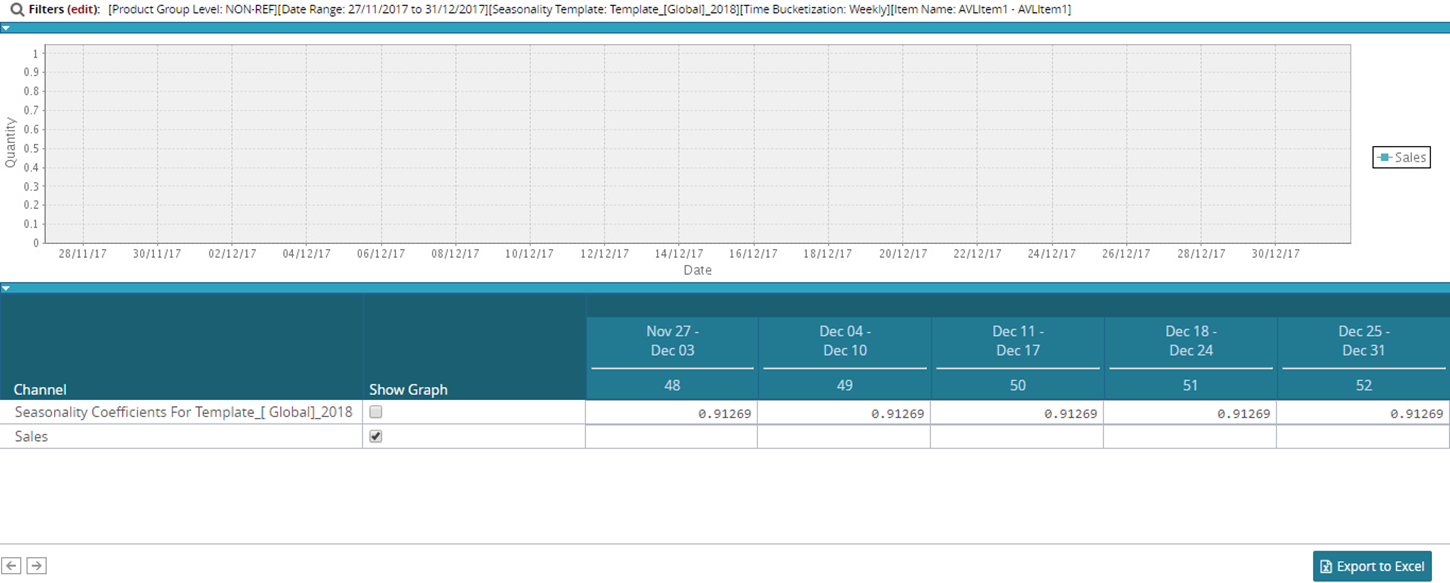Select week 48 seasonality coefficient cell
1450x583 pixels.
(x=671, y=413)
